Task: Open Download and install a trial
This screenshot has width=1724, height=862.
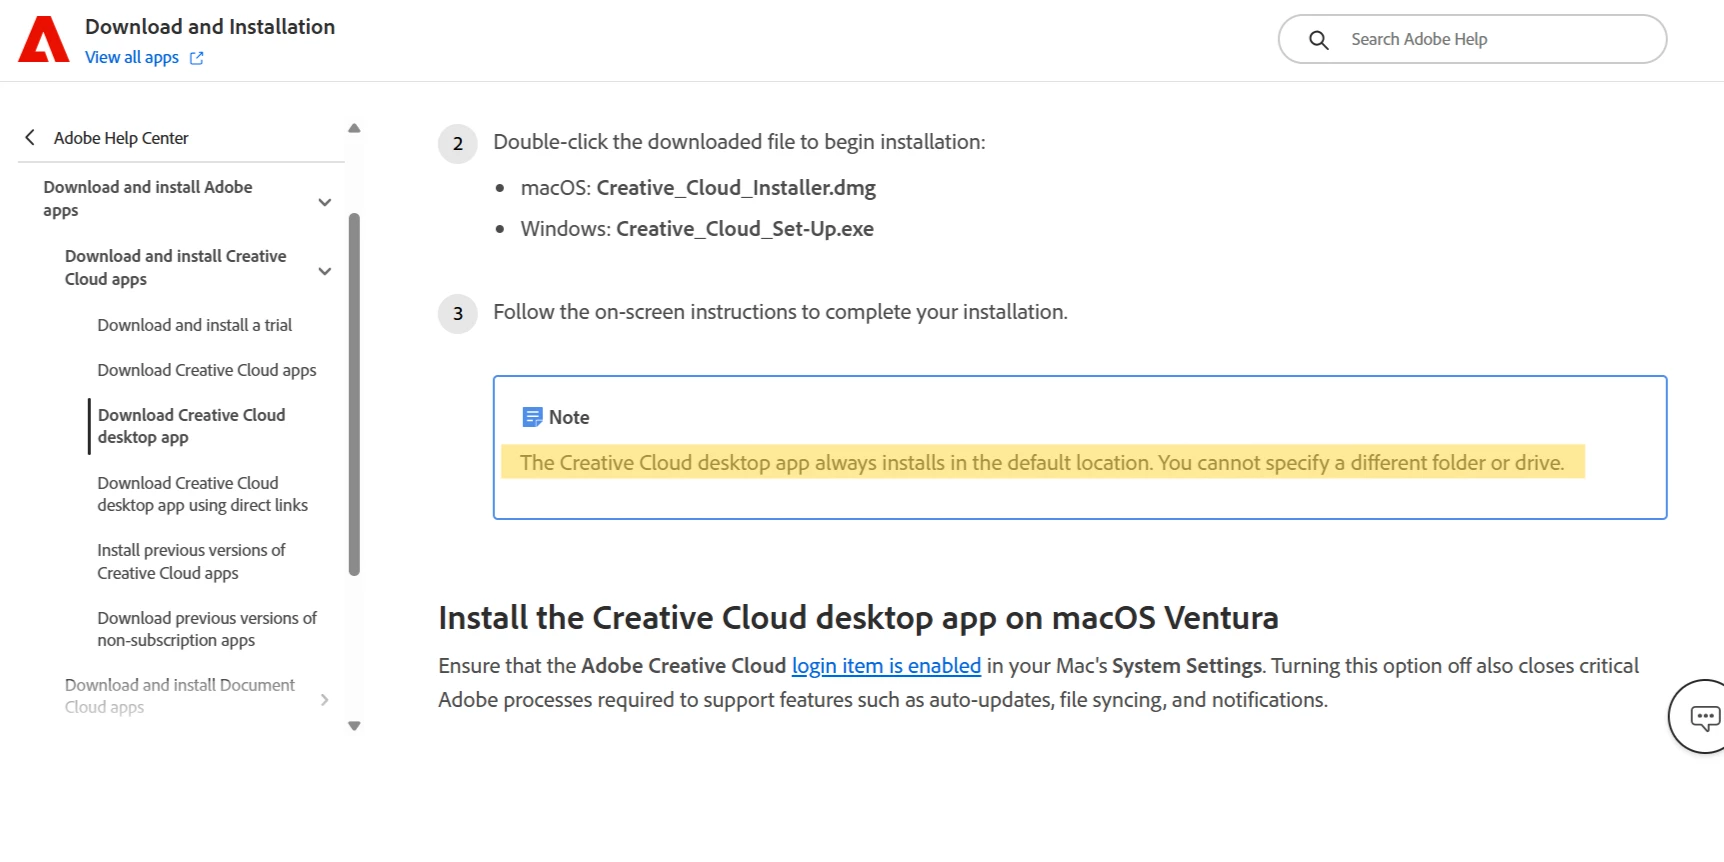Action: click(x=195, y=325)
